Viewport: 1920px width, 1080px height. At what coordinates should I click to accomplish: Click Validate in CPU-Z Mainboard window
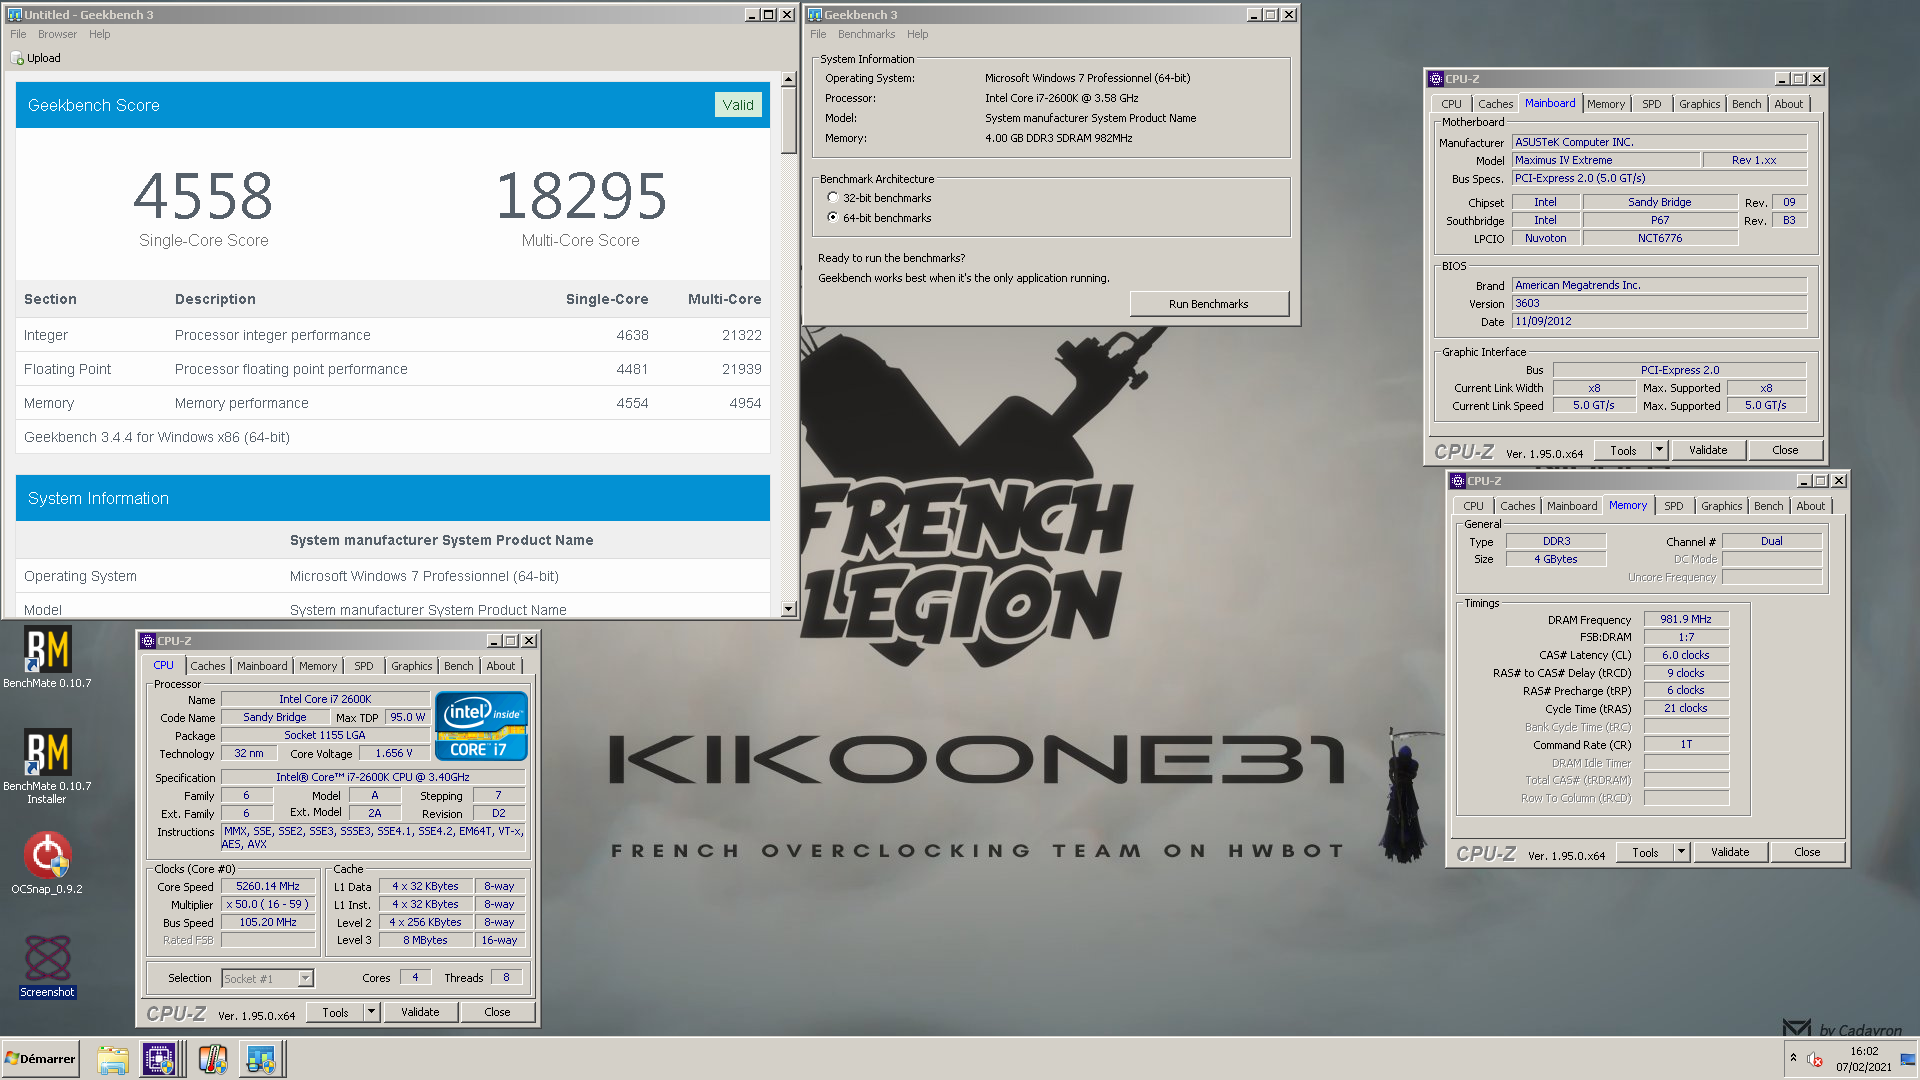tap(1708, 450)
